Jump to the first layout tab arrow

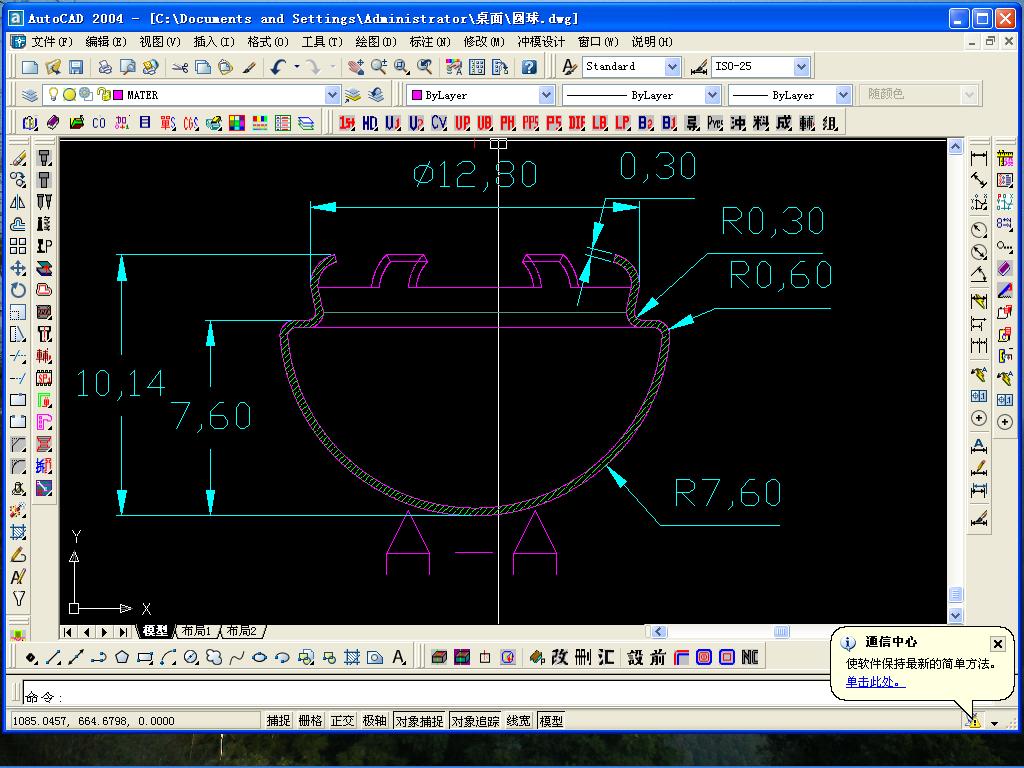(x=68, y=632)
